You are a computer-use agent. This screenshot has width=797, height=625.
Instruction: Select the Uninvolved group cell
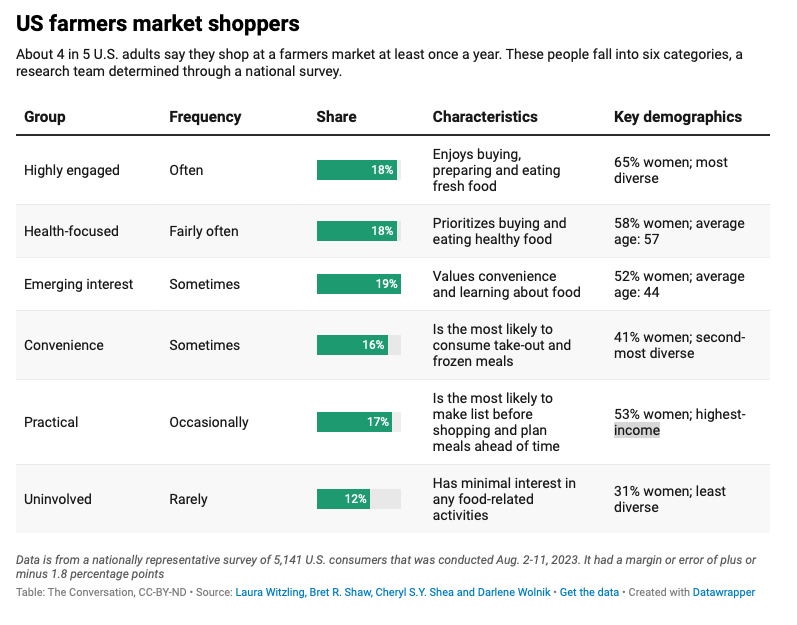click(x=57, y=499)
